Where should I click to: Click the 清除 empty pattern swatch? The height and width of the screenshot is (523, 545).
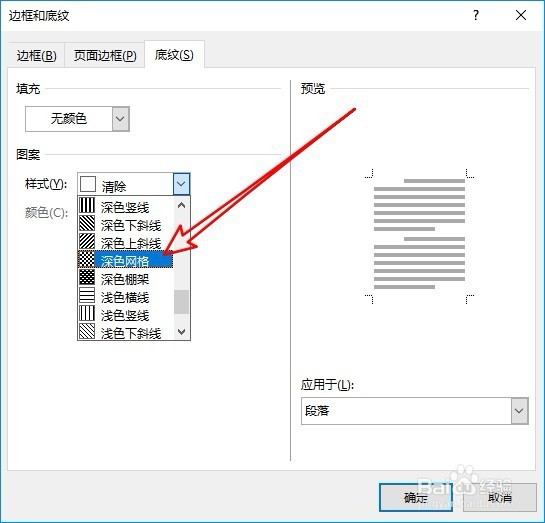[88, 184]
